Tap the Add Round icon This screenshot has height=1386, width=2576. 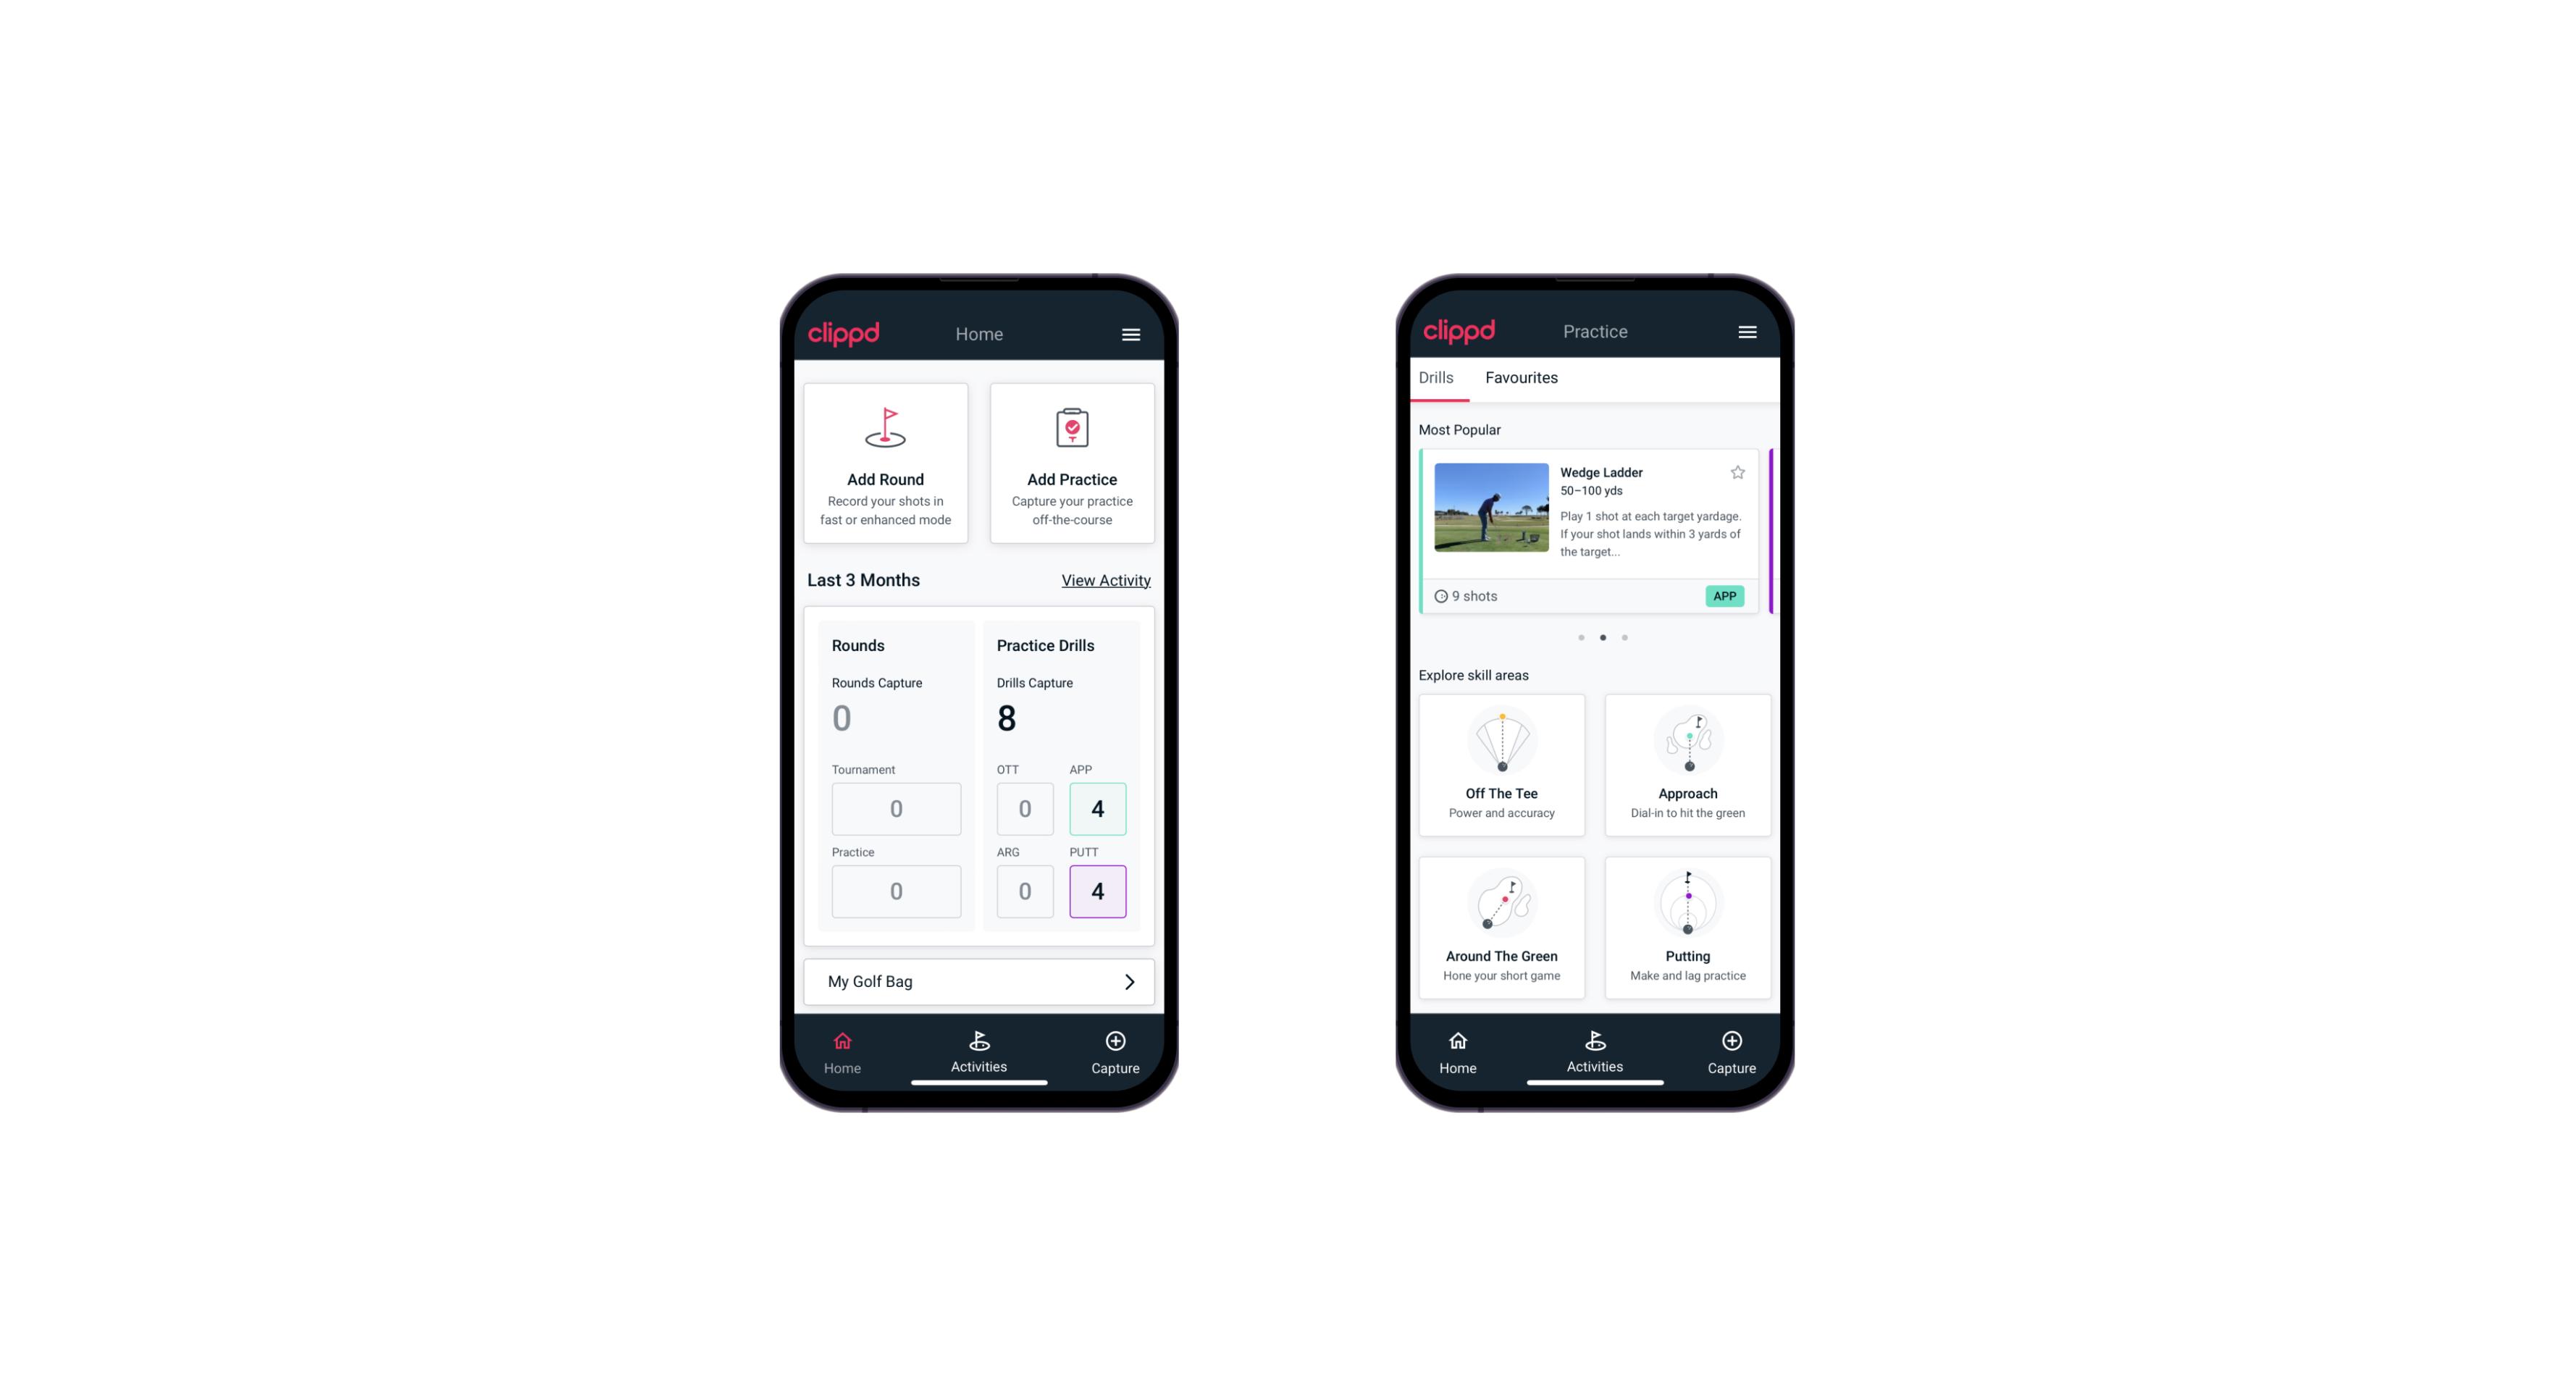tap(886, 430)
